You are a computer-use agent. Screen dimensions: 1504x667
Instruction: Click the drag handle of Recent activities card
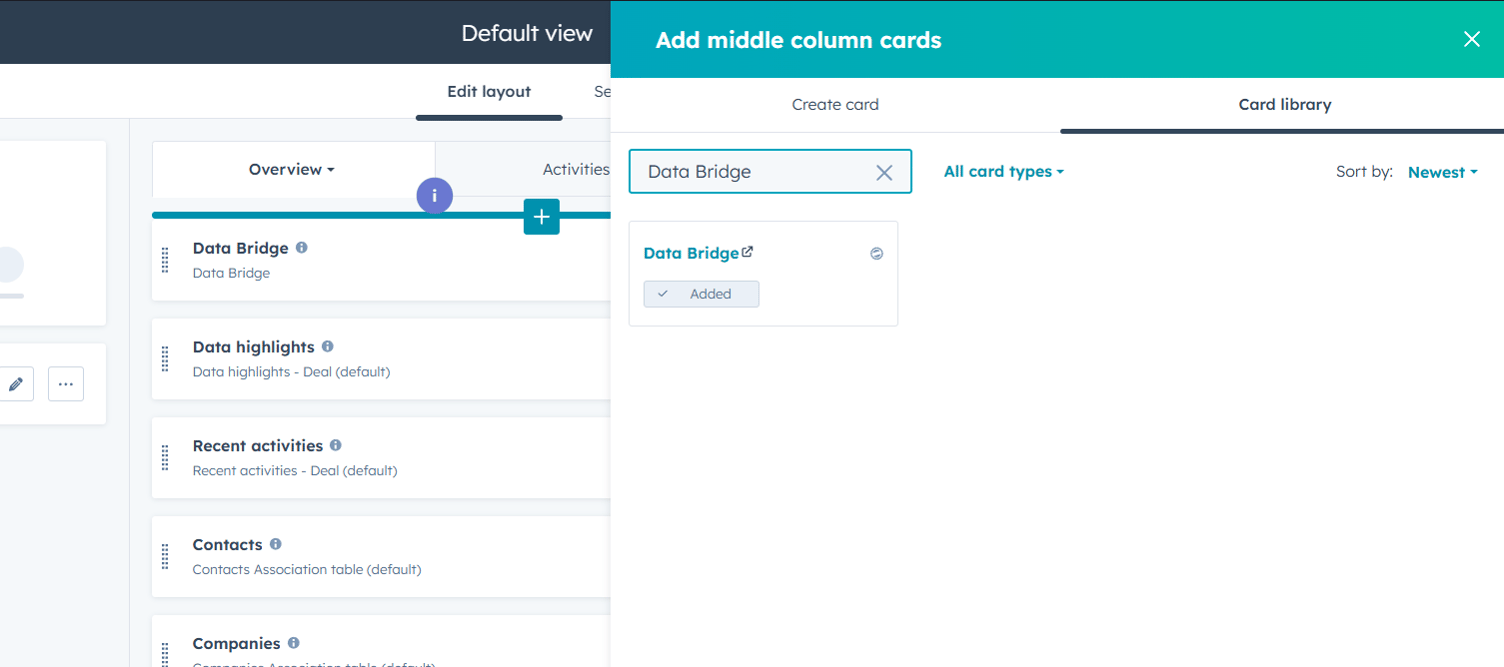click(x=165, y=458)
